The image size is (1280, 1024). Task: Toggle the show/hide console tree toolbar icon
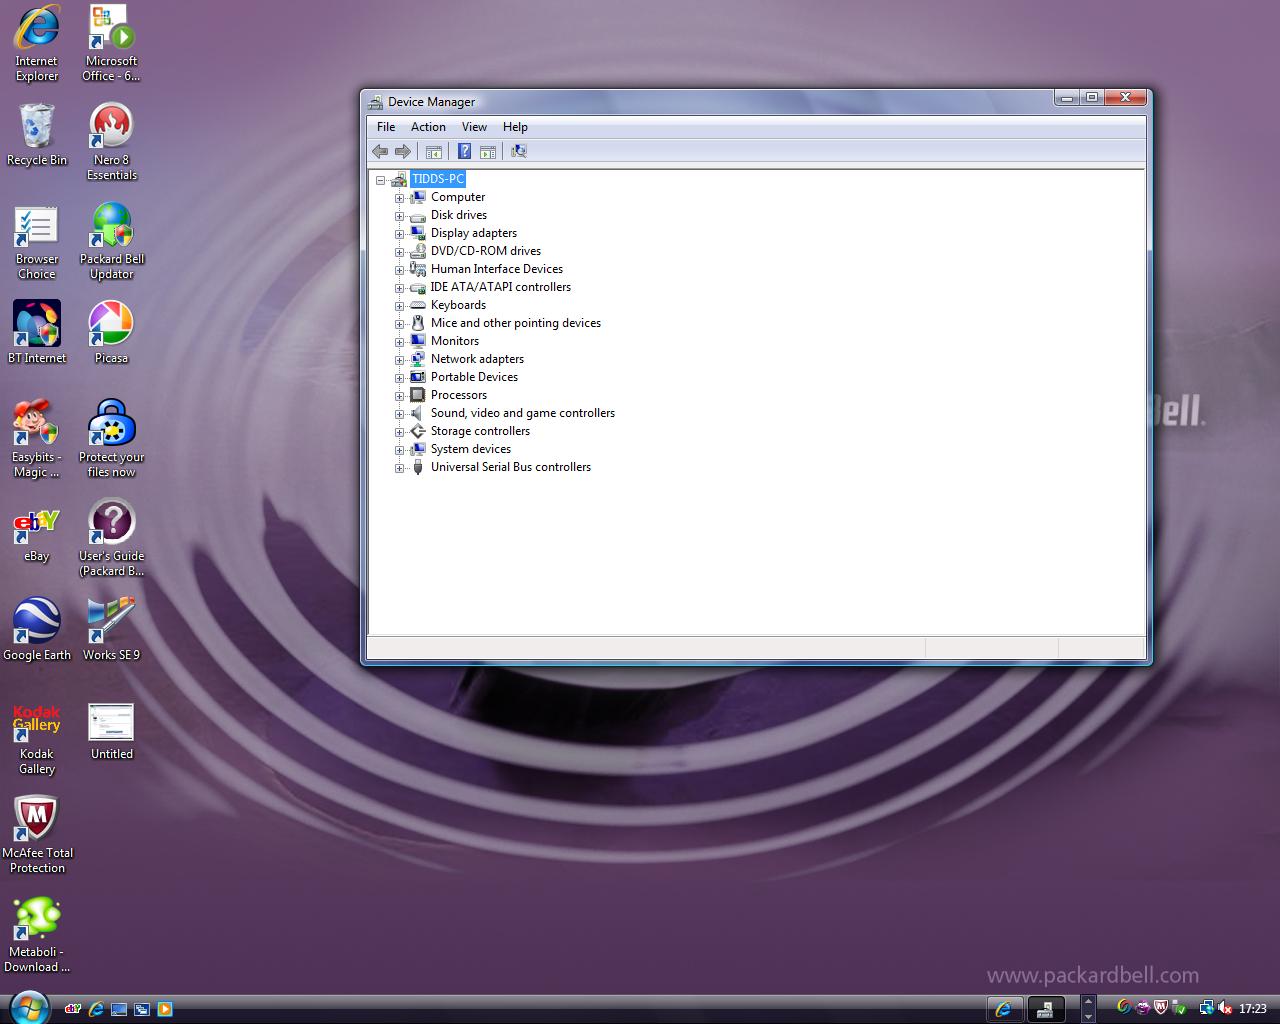tap(434, 151)
